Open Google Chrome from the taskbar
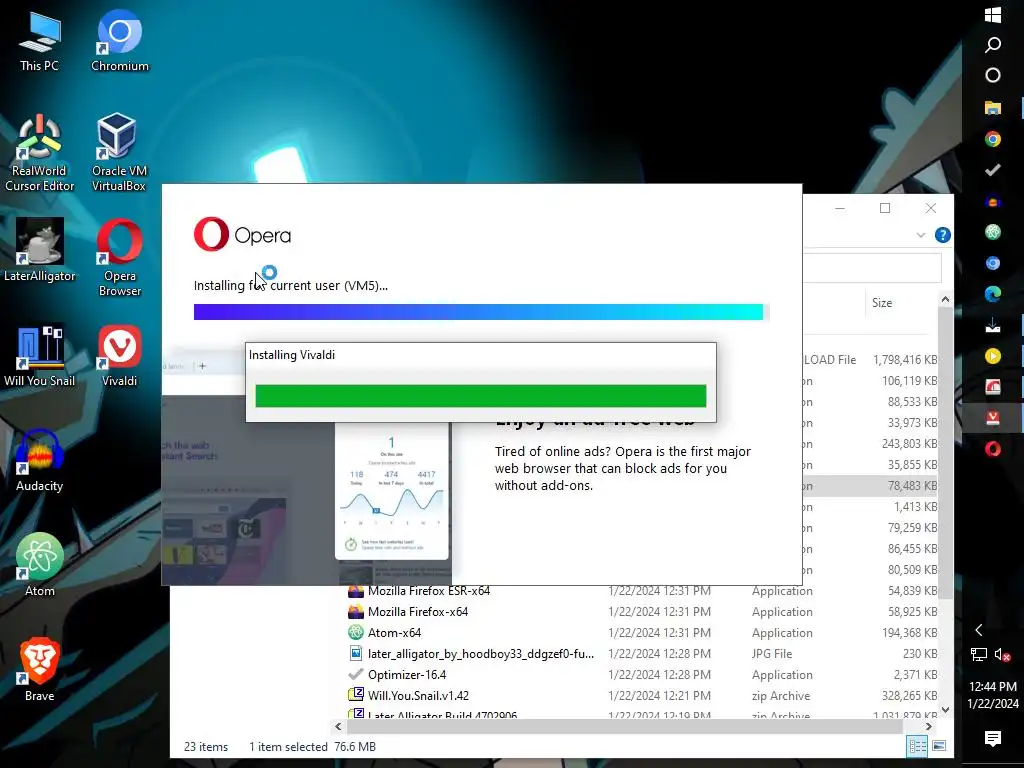The width and height of the screenshot is (1024, 768). pyautogui.click(x=993, y=138)
